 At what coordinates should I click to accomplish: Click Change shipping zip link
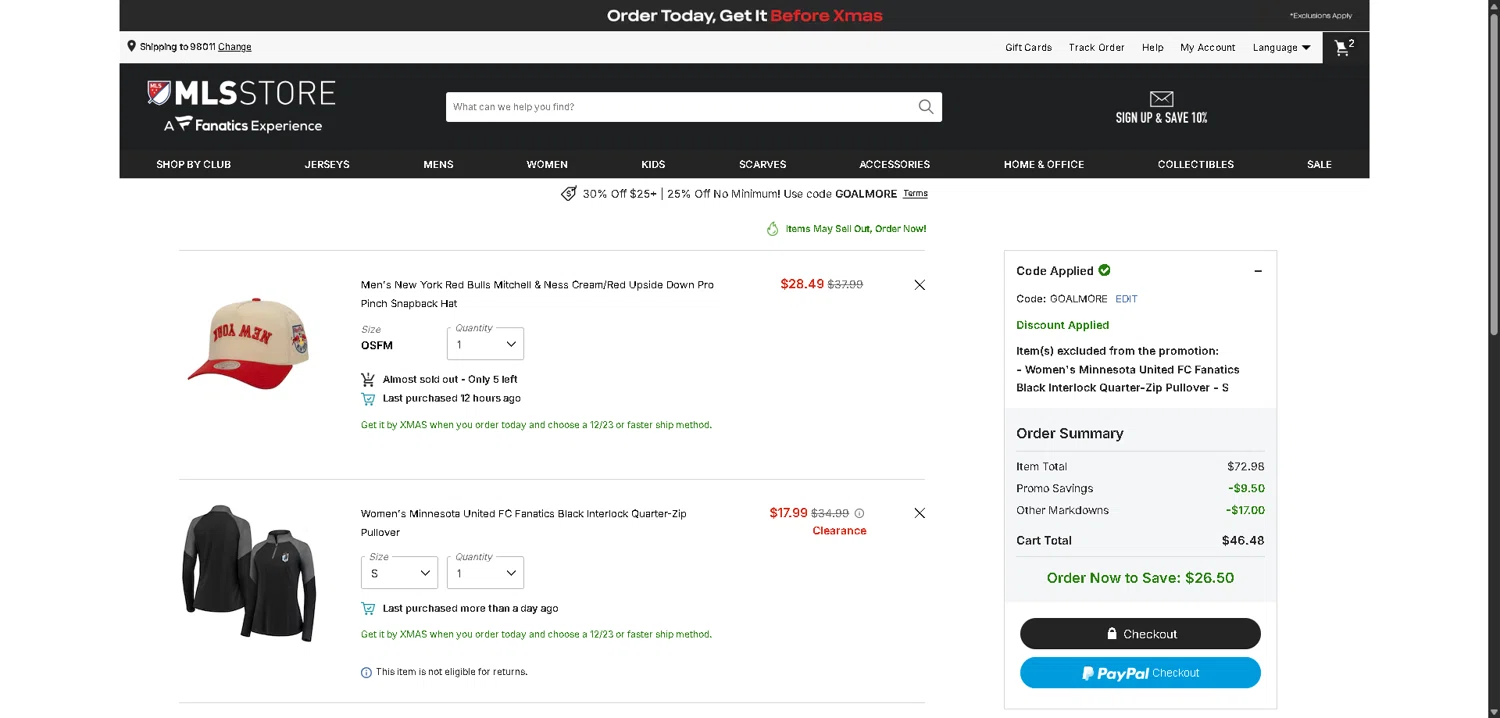[235, 47]
